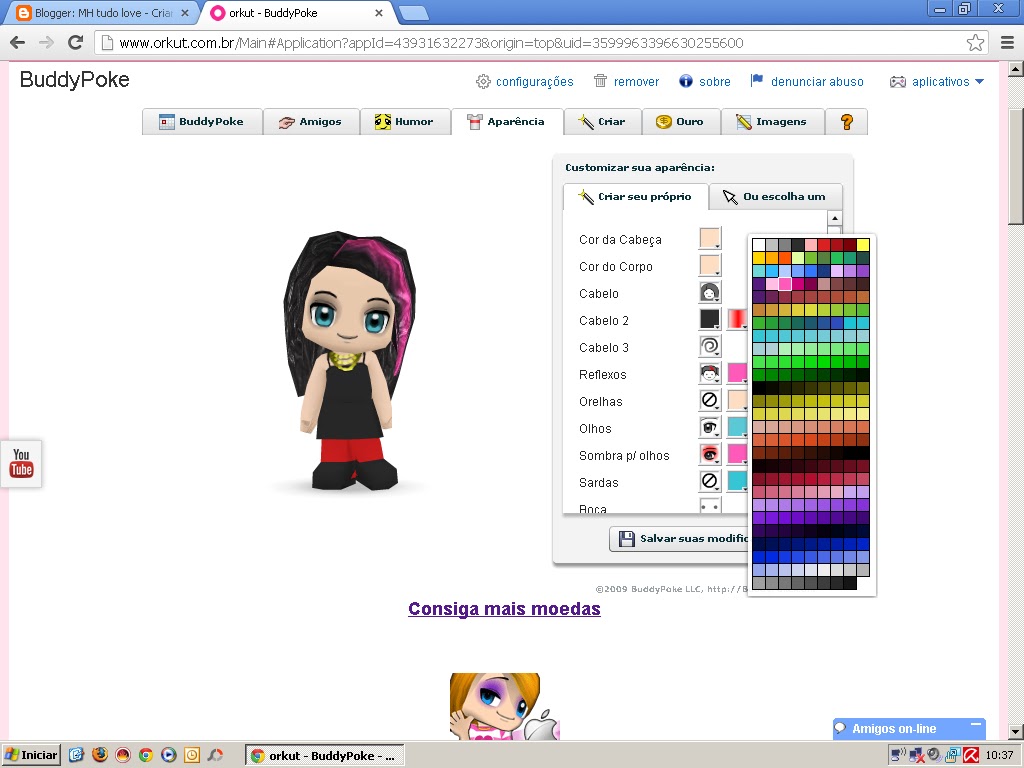Click the Orelhas none icon
Image resolution: width=1024 pixels, height=768 pixels.
click(x=710, y=400)
